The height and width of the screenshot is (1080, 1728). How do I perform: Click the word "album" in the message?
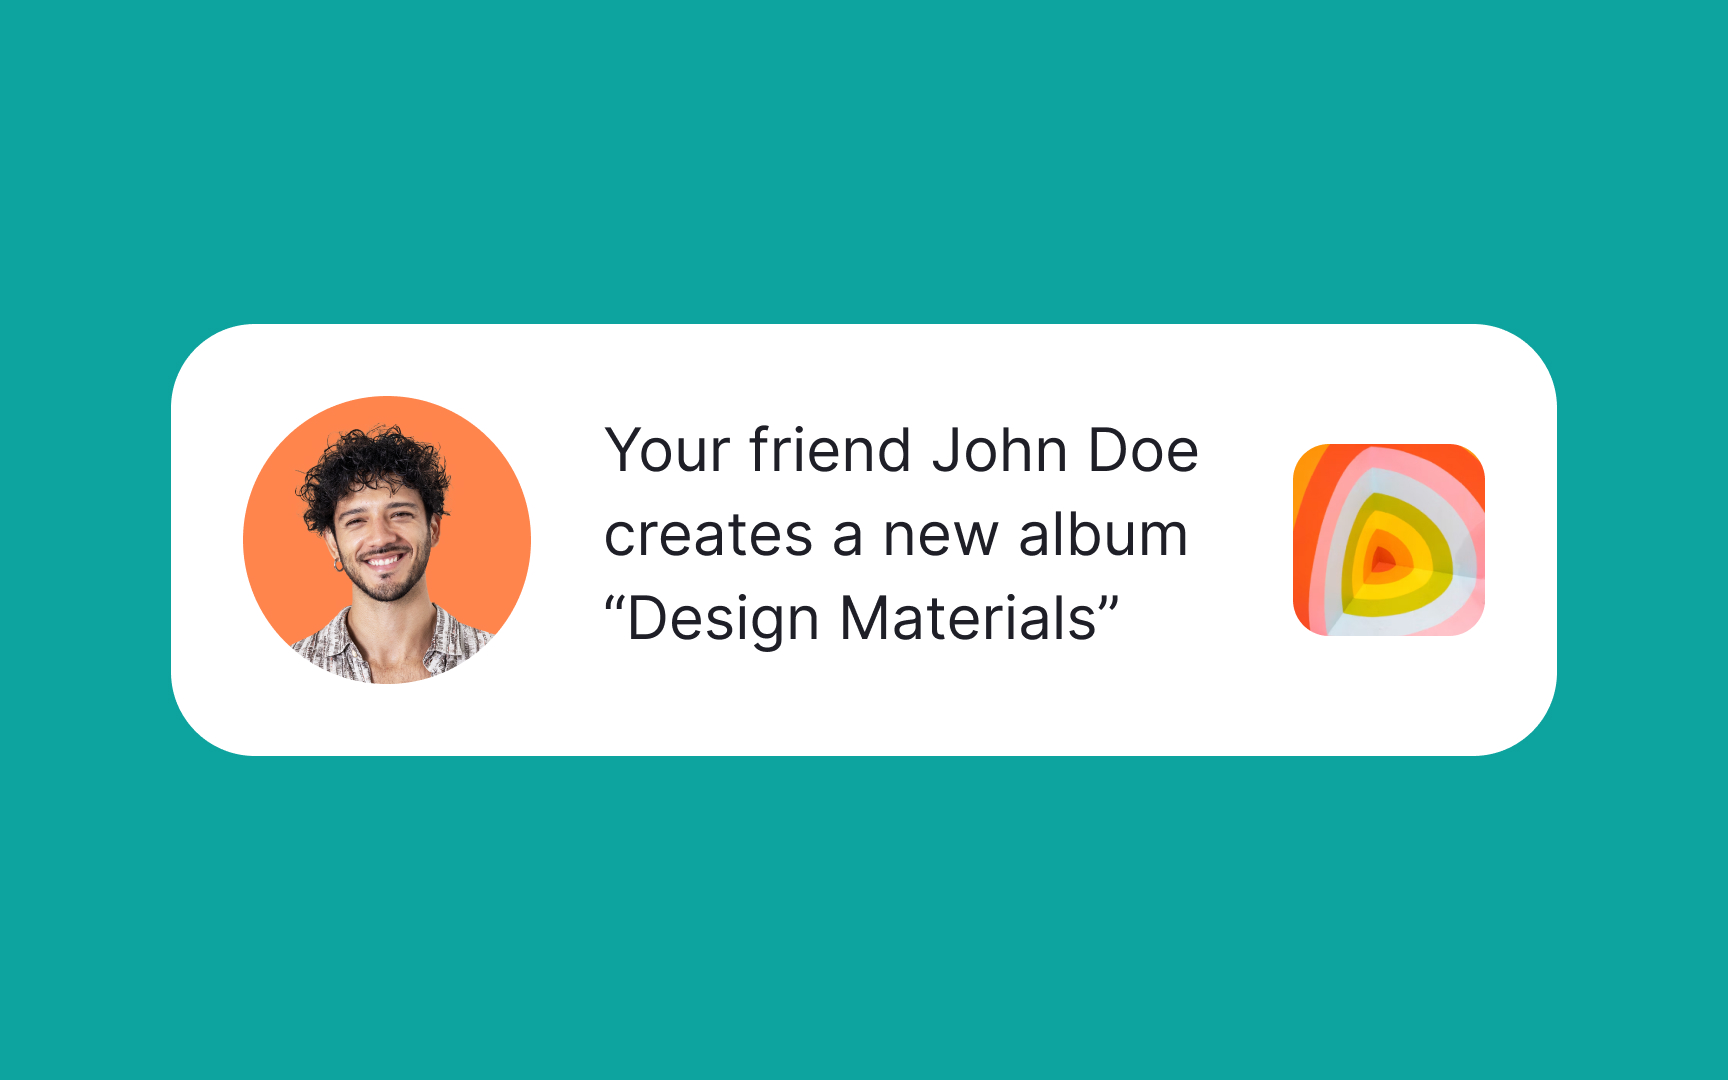1103,535
